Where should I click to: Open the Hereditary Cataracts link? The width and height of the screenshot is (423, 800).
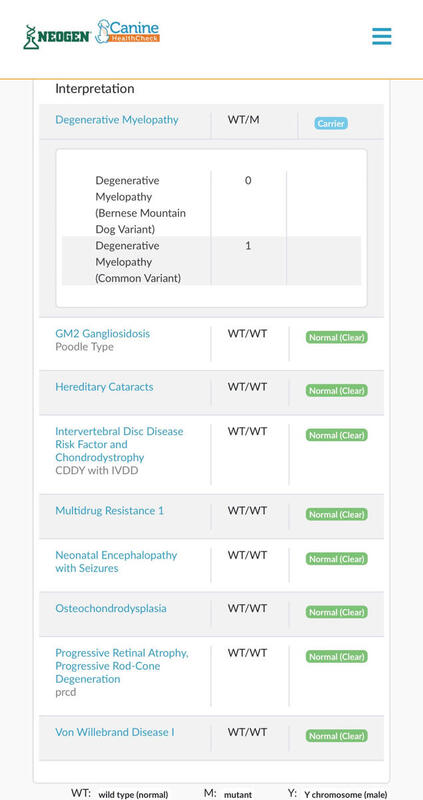pyautogui.click(x=104, y=386)
